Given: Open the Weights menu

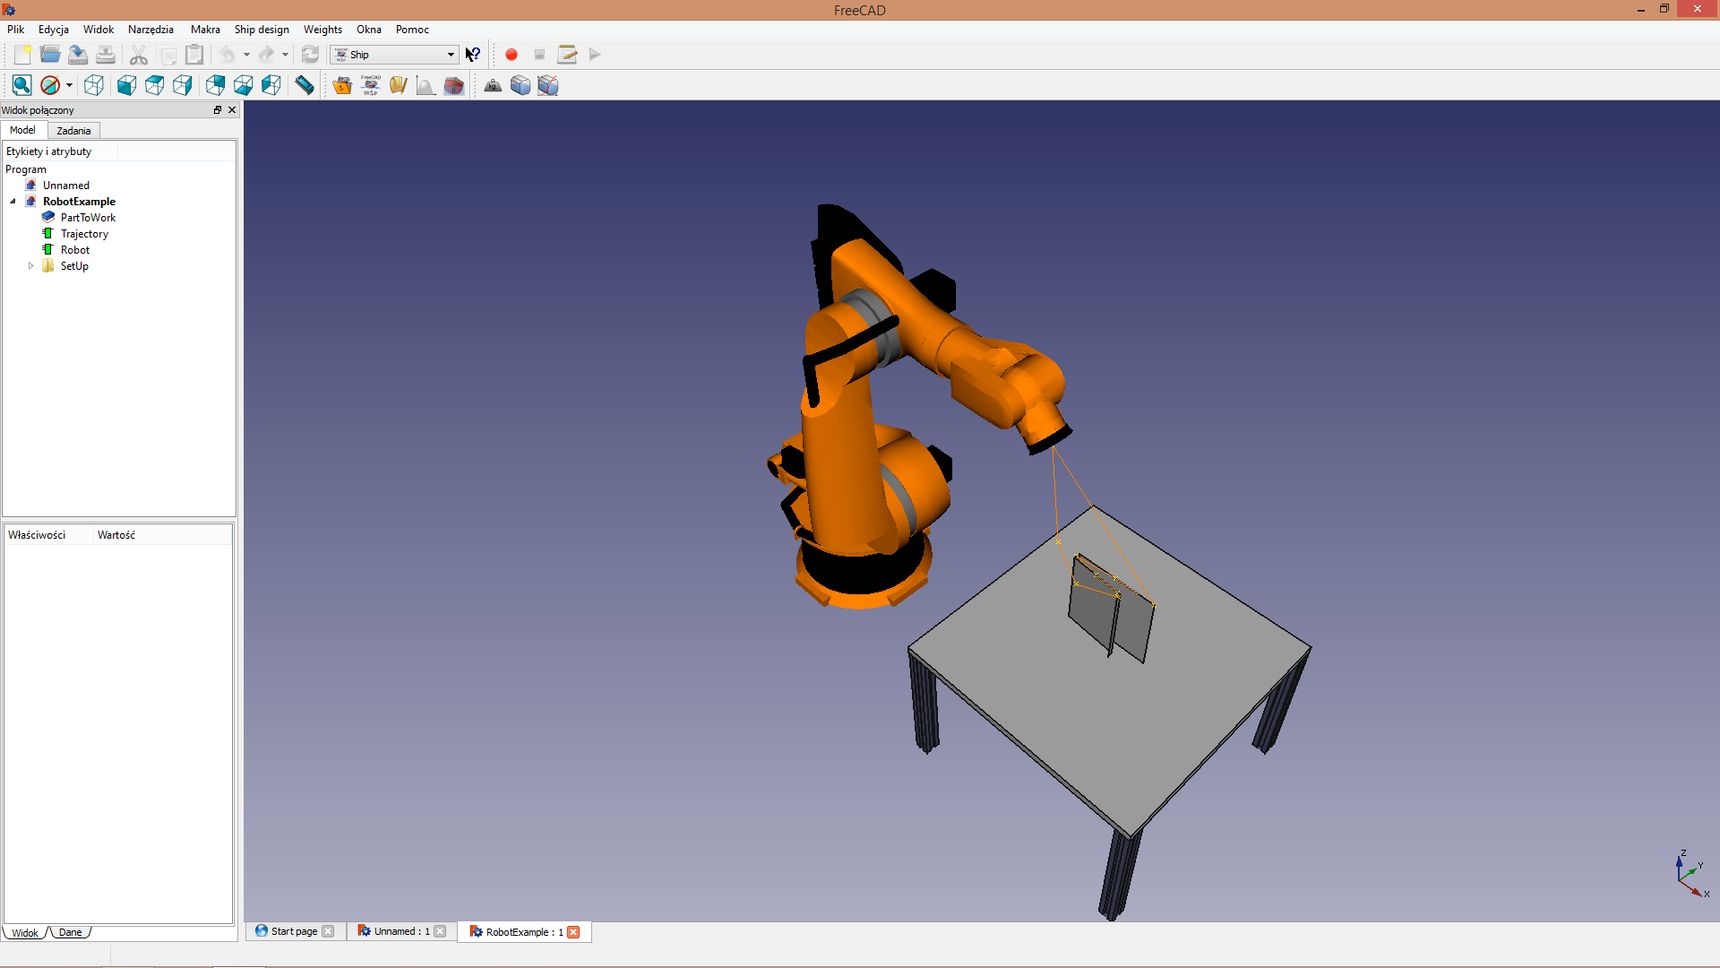Looking at the screenshot, I should point(322,30).
